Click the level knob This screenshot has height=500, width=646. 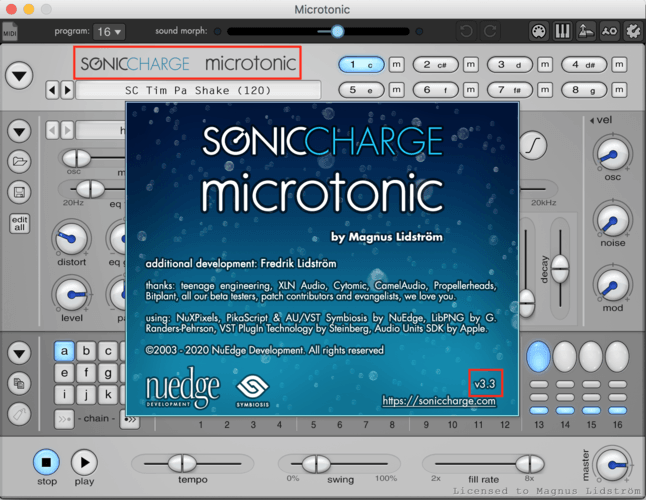[x=71, y=294]
